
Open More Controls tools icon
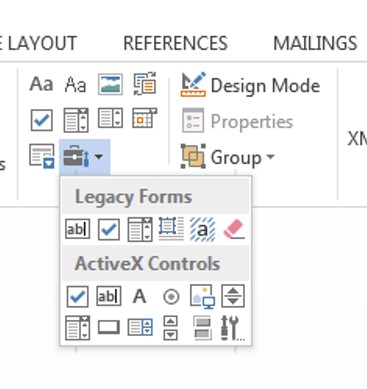pyautogui.click(x=233, y=328)
